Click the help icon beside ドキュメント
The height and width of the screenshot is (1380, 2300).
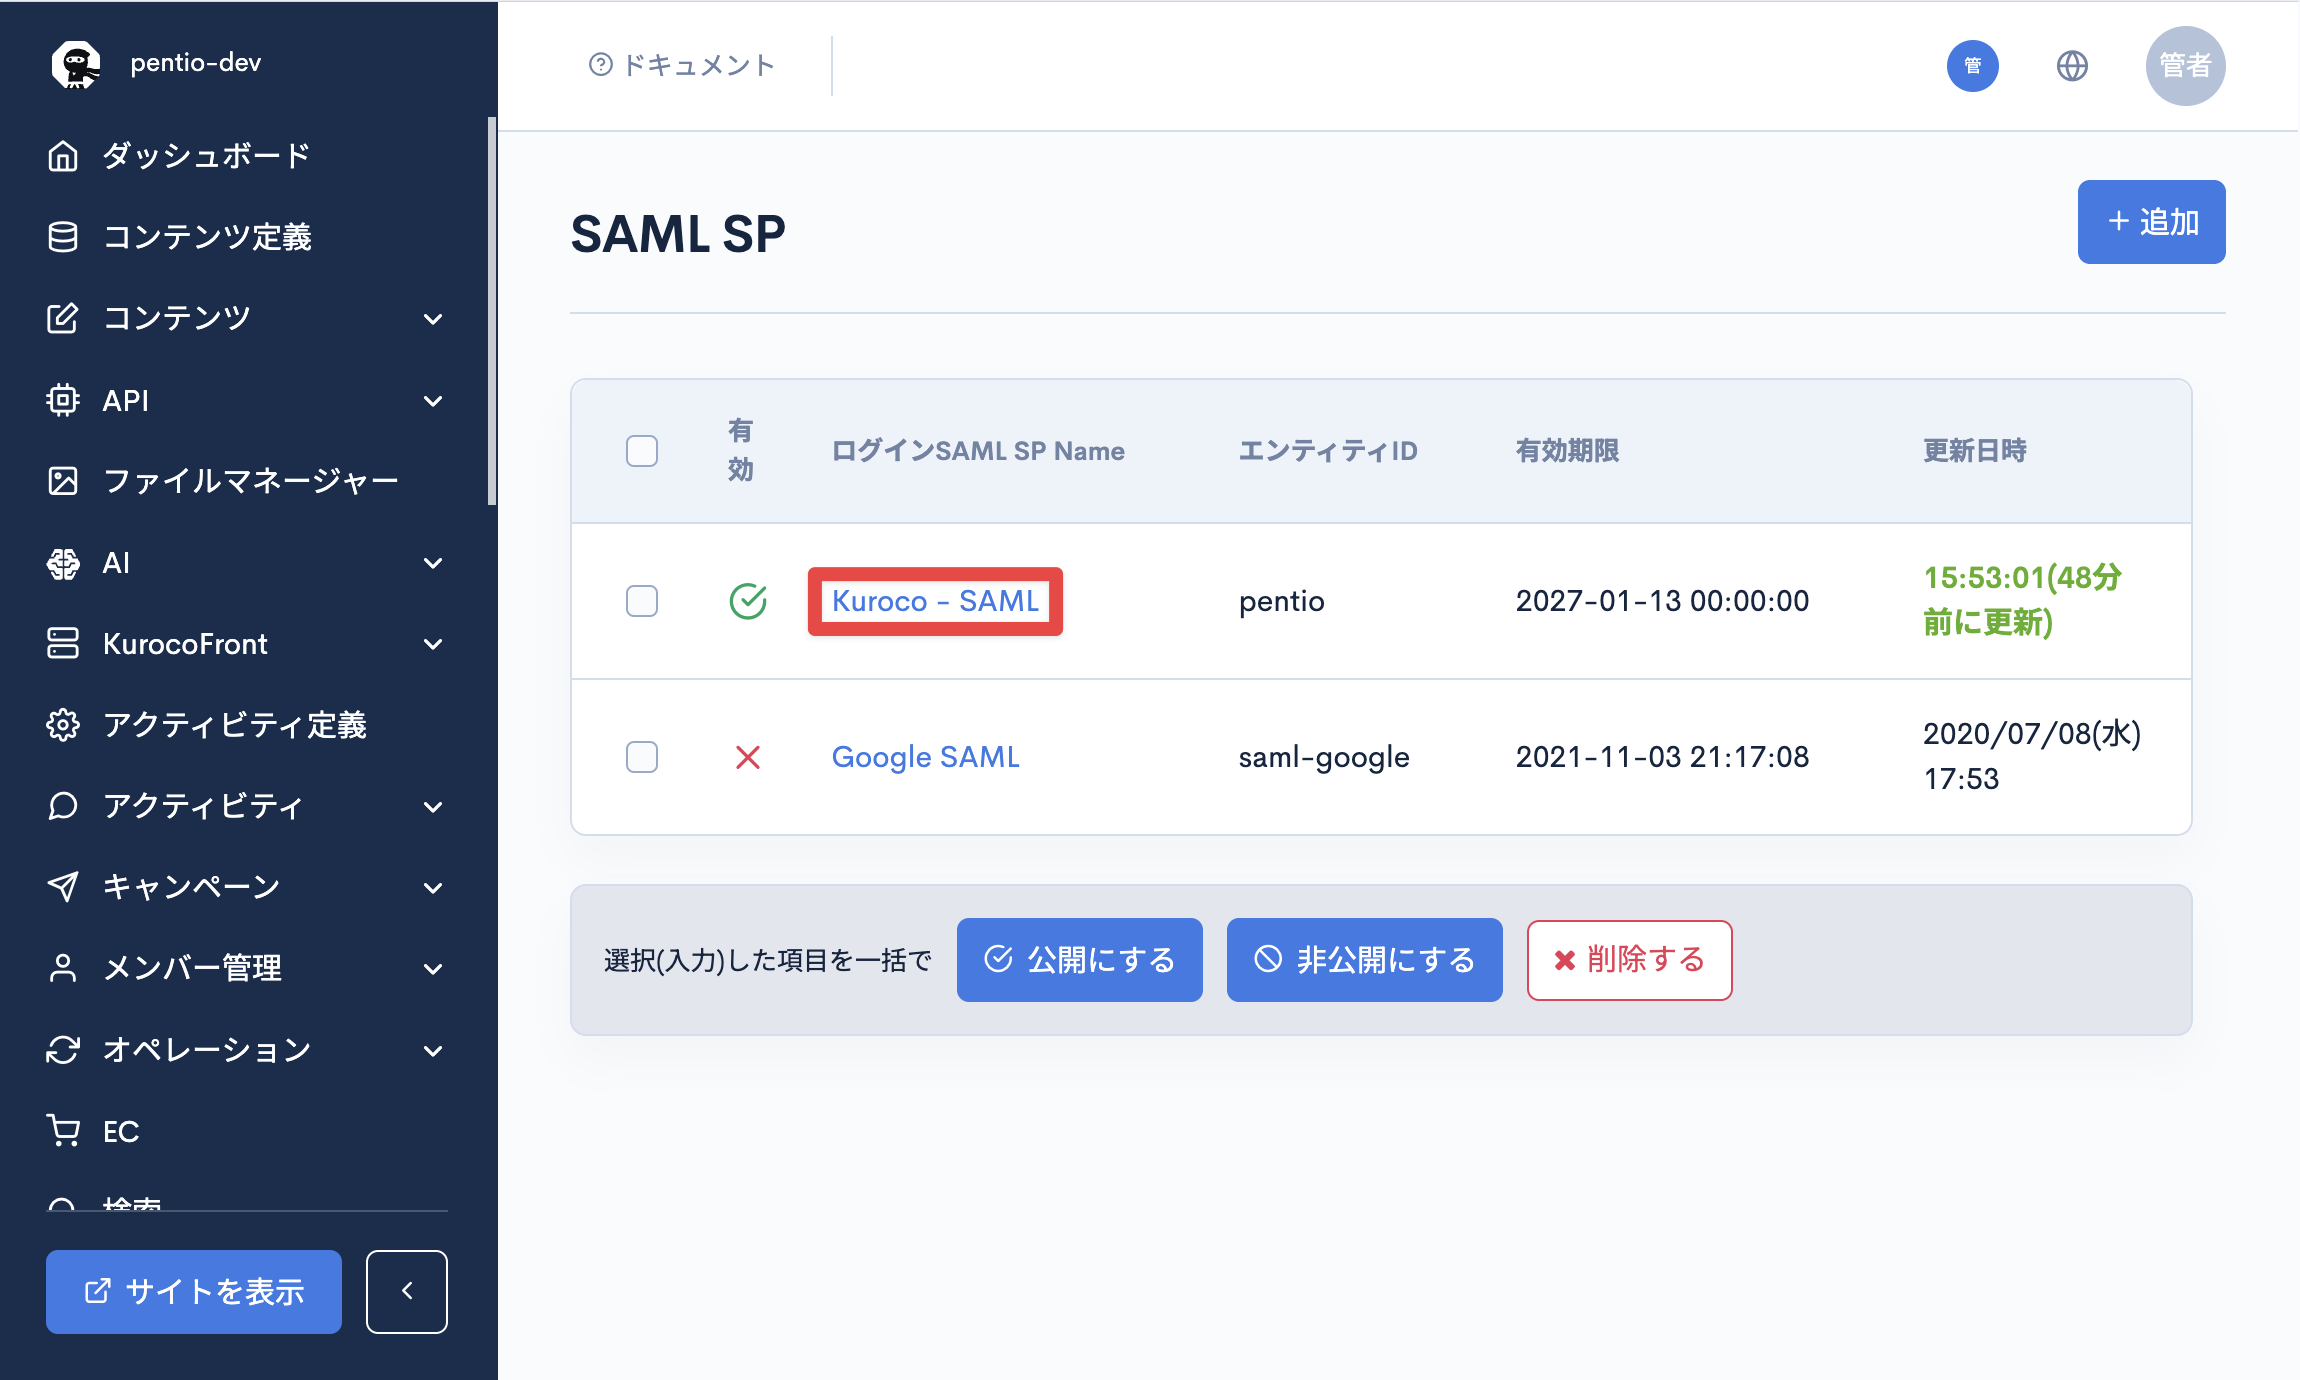click(x=600, y=65)
